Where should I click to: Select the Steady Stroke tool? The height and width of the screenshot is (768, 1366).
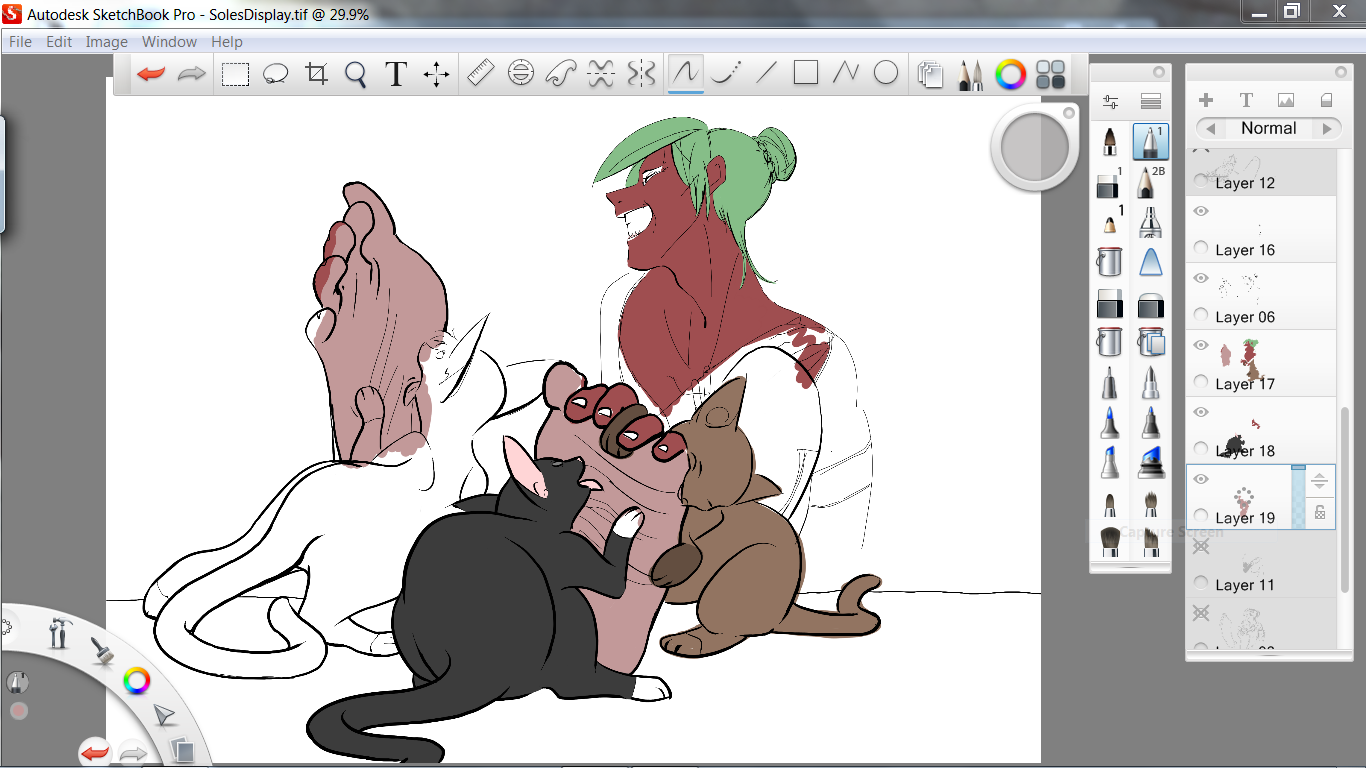point(686,73)
